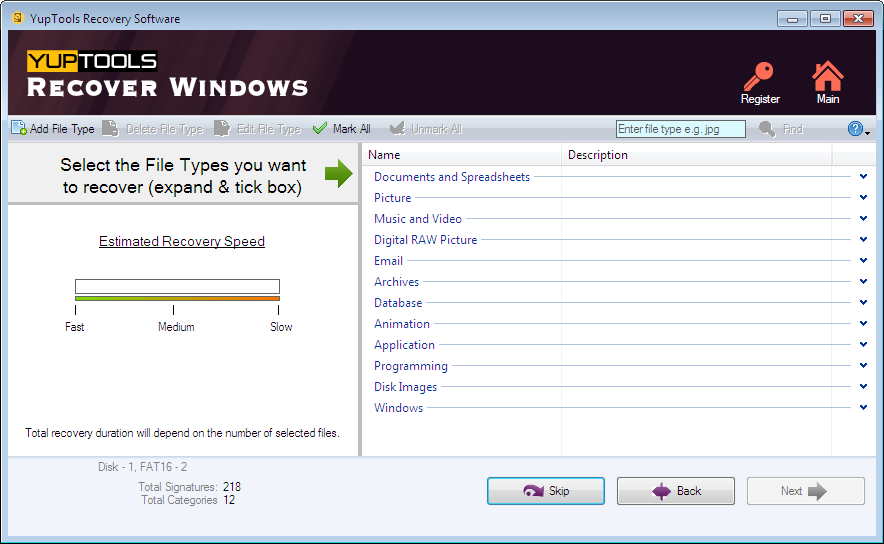The image size is (884, 544).
Task: Expand Disk Images category chevron
Action: [x=863, y=386]
